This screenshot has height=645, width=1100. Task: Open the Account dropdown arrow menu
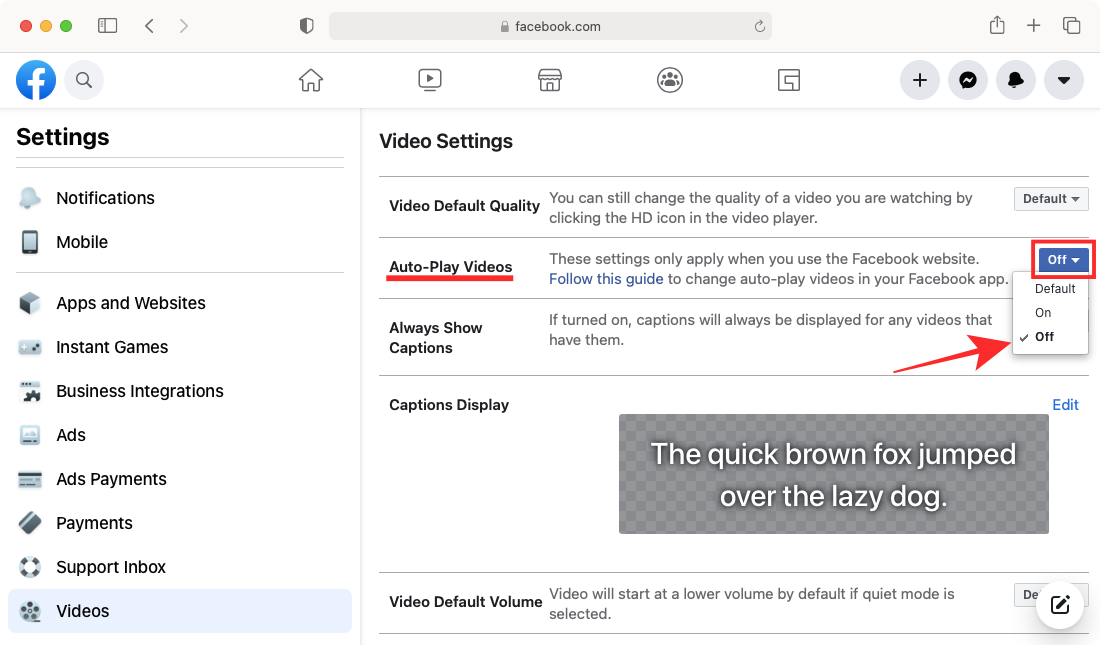(1064, 80)
